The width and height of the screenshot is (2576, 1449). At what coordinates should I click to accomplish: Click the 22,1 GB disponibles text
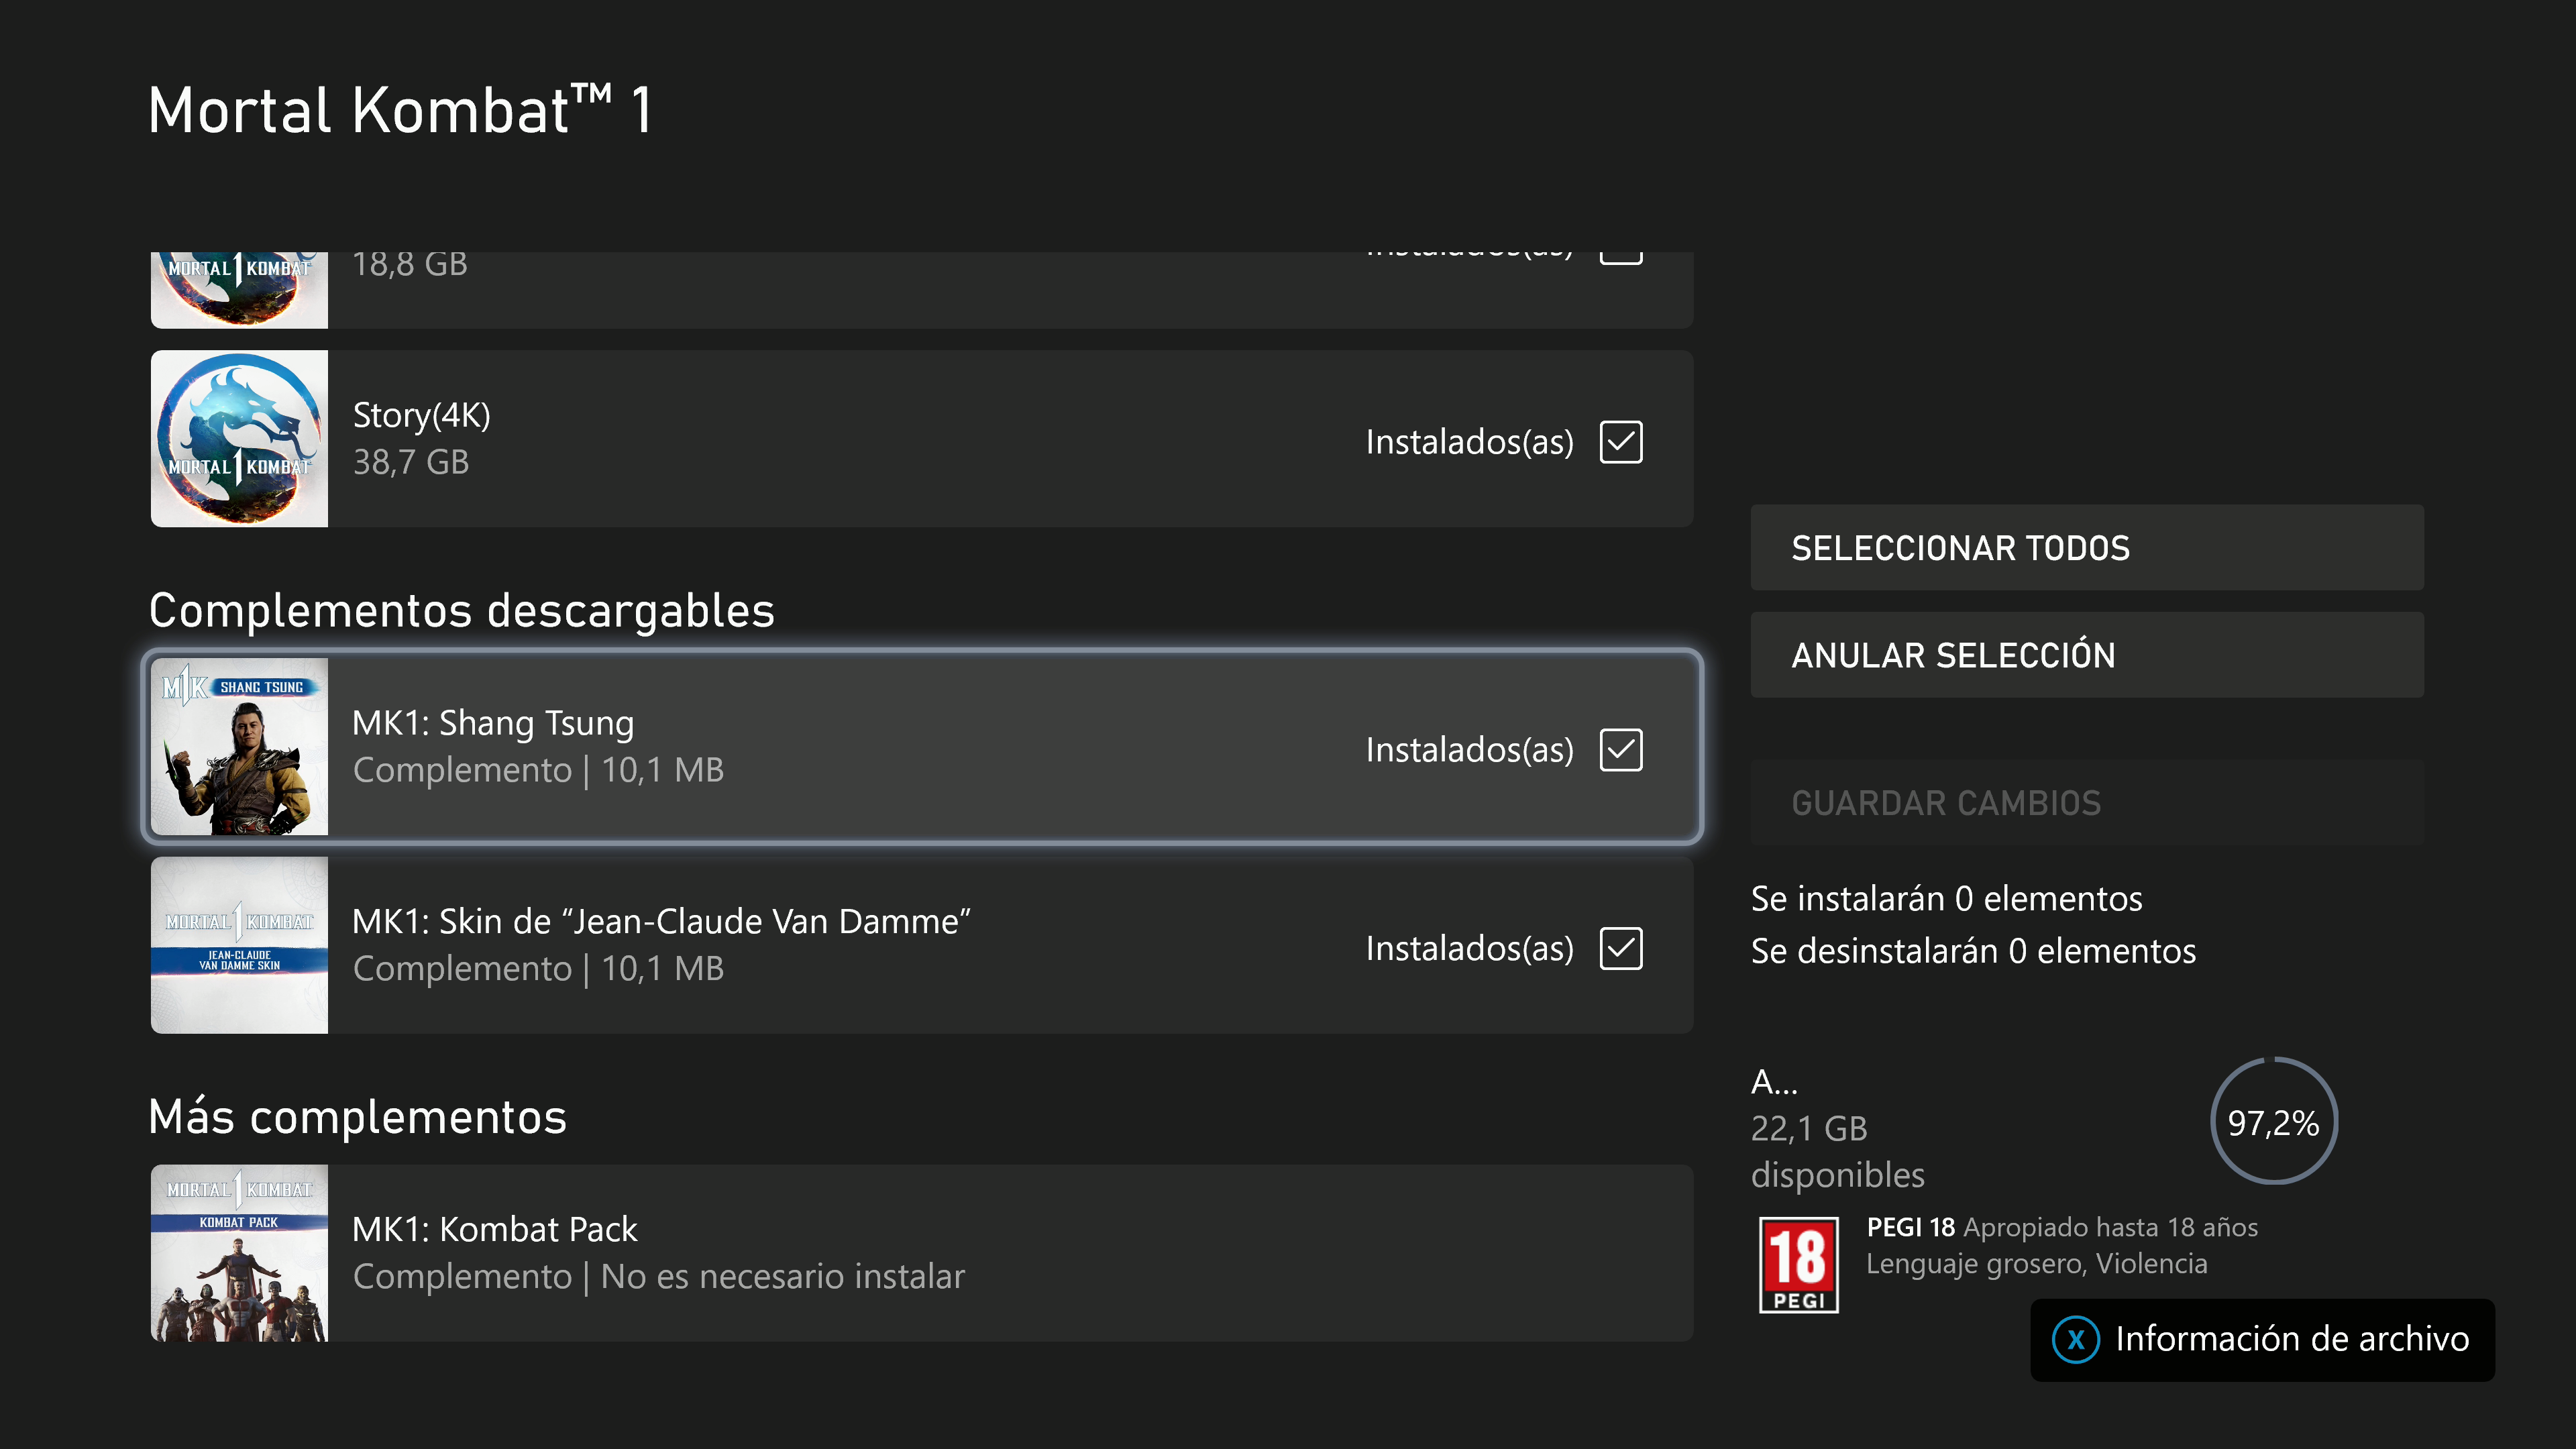(x=1837, y=1151)
